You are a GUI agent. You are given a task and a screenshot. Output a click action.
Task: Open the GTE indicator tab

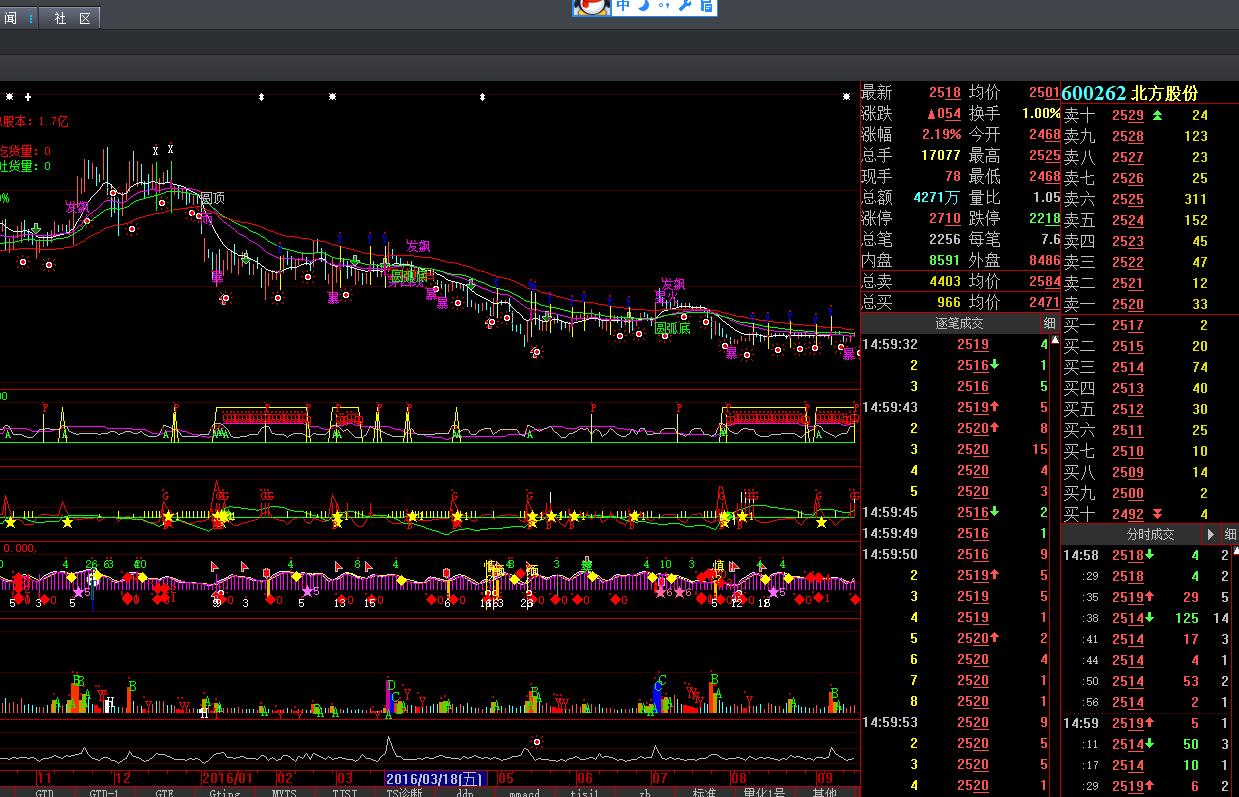tap(164, 792)
